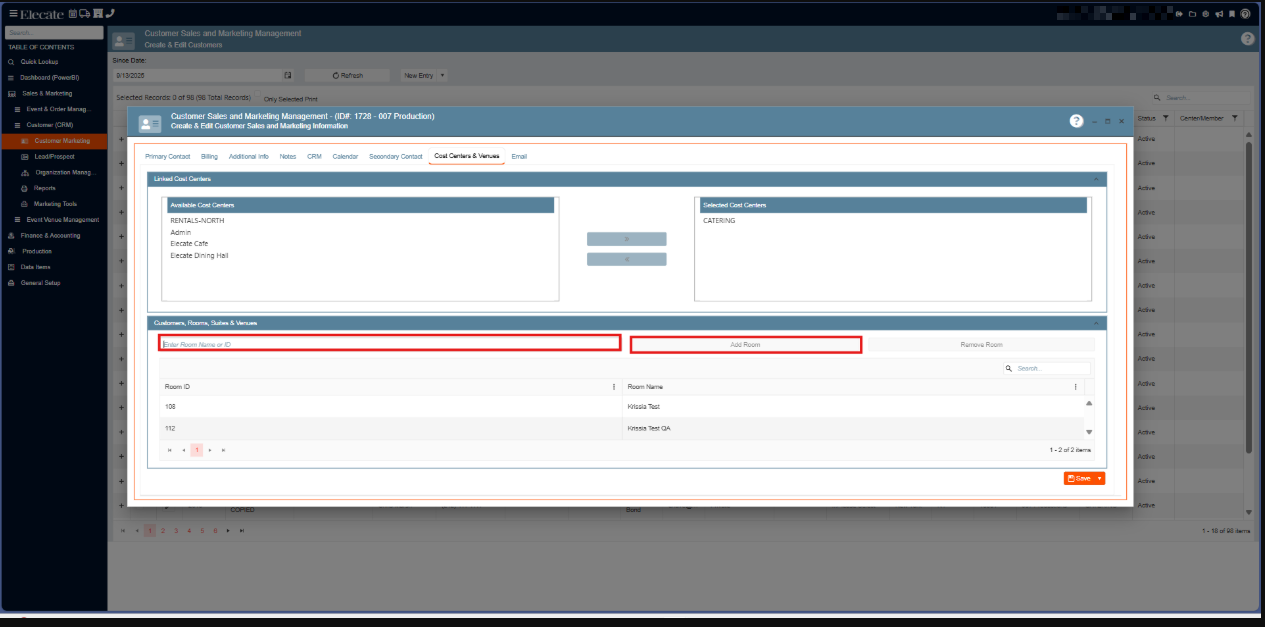Screen dimensions: 1265x627
Task: Open the phone icon in top bar
Action: 108,13
